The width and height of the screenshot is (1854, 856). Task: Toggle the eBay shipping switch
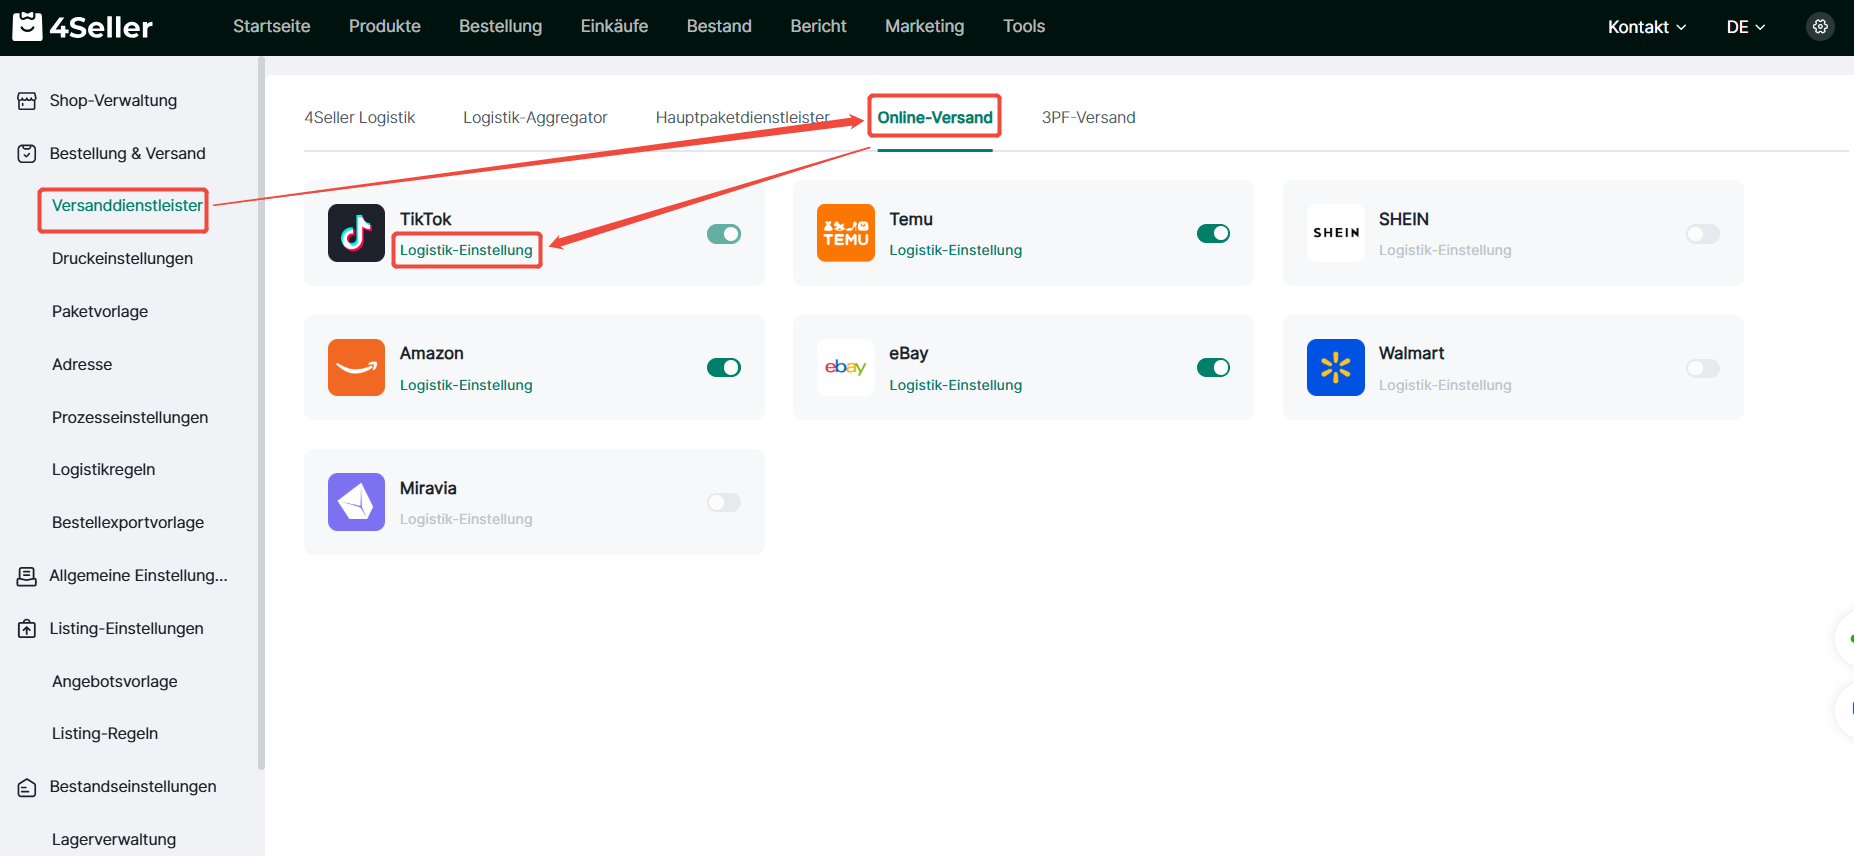pyautogui.click(x=1213, y=368)
